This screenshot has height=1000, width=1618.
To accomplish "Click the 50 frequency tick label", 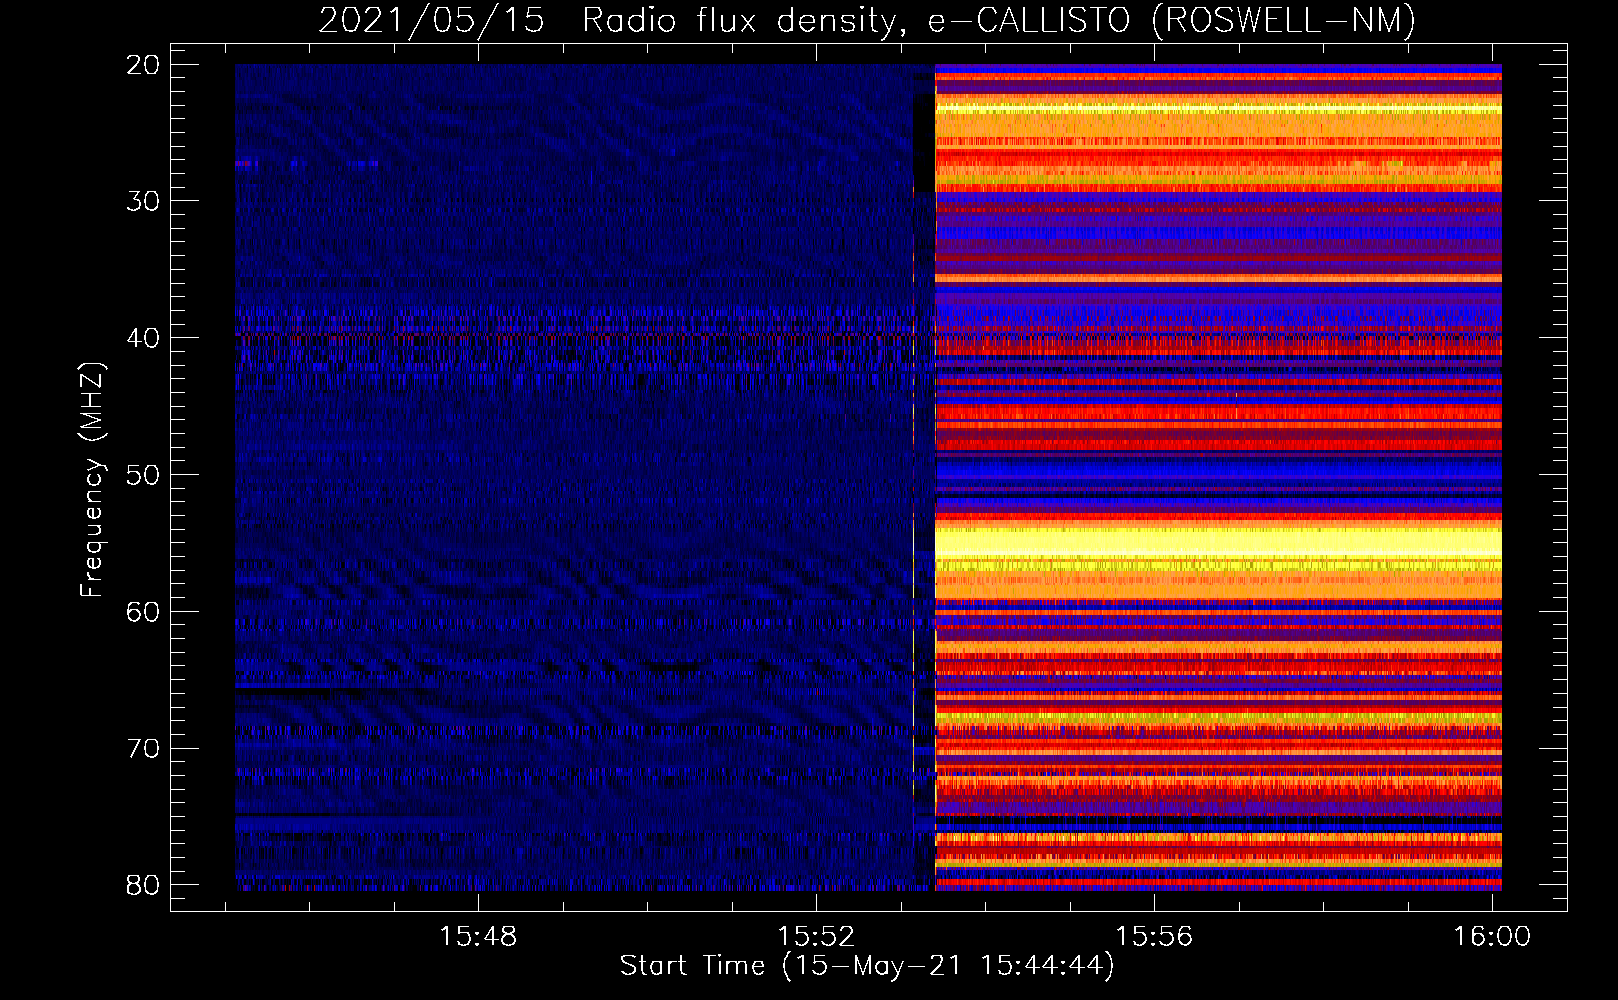I will click(142, 475).
